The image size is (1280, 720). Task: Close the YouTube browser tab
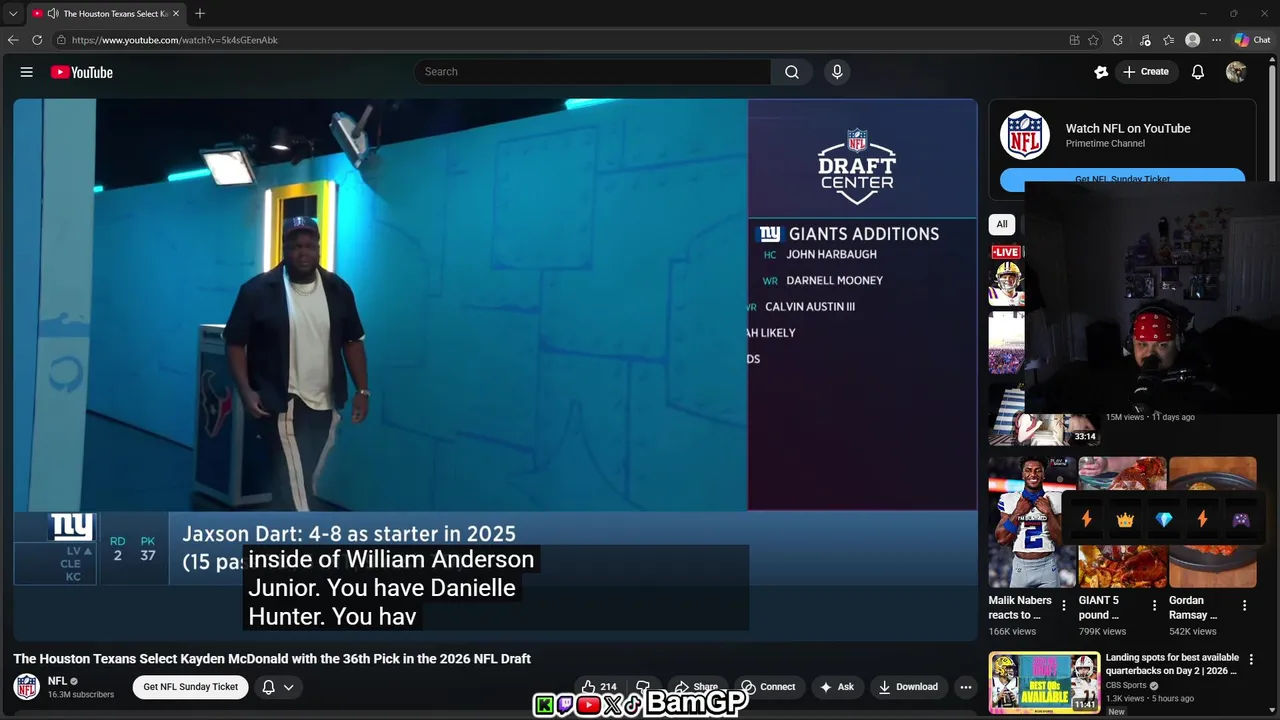[176, 14]
